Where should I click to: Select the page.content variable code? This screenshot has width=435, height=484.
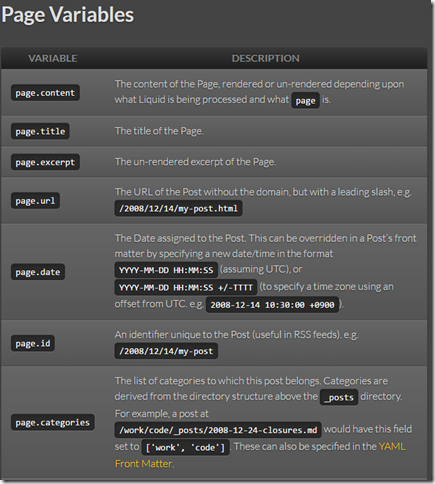(x=45, y=93)
